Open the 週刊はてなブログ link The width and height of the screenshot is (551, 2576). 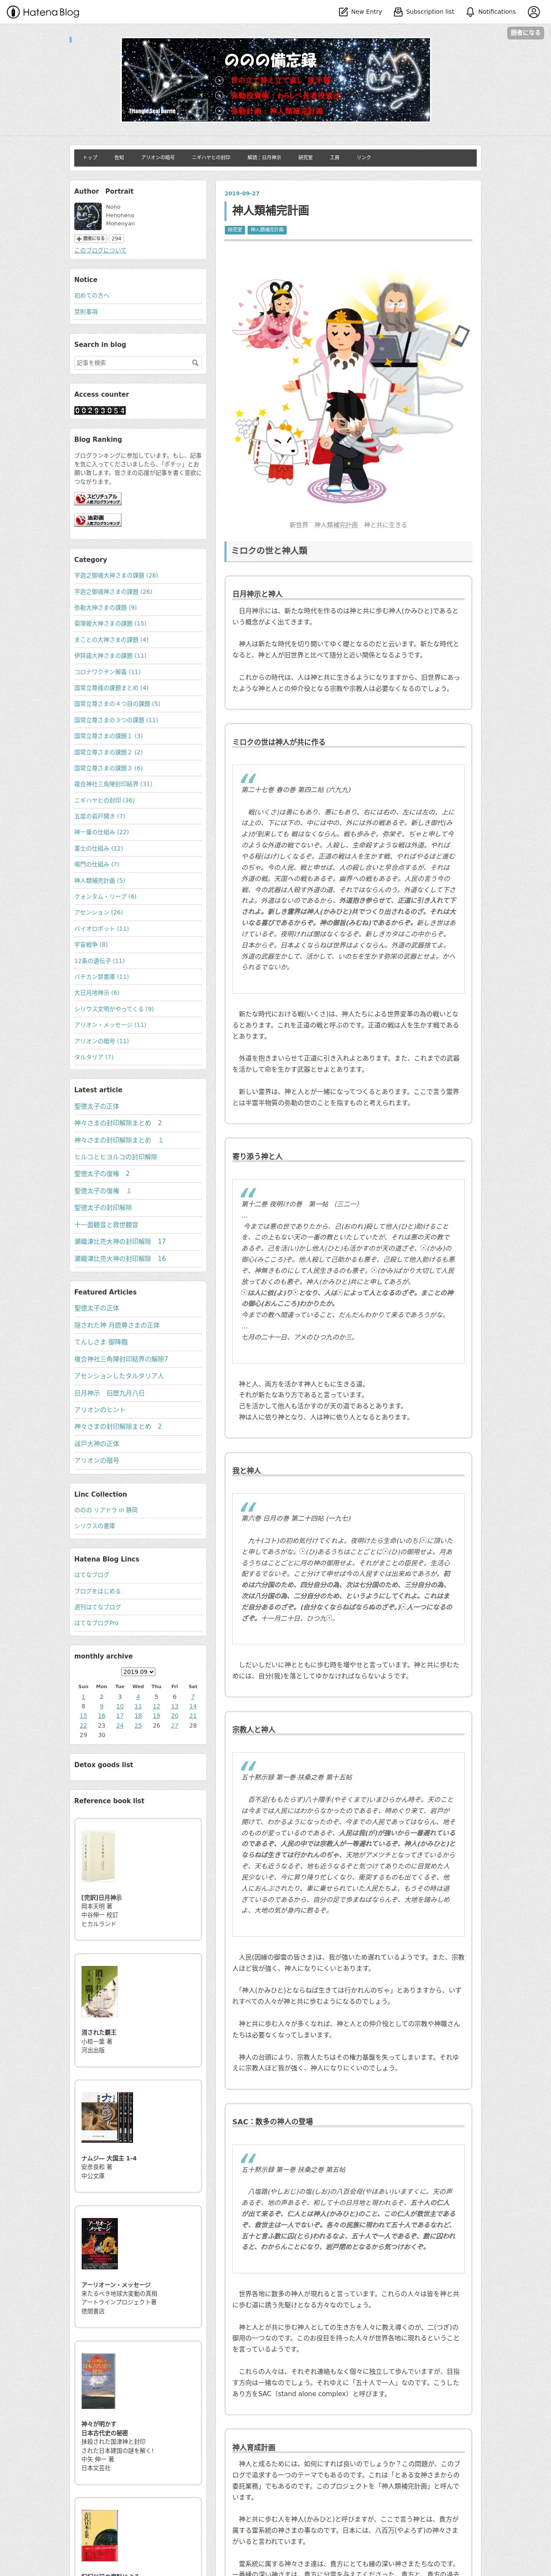click(97, 1607)
